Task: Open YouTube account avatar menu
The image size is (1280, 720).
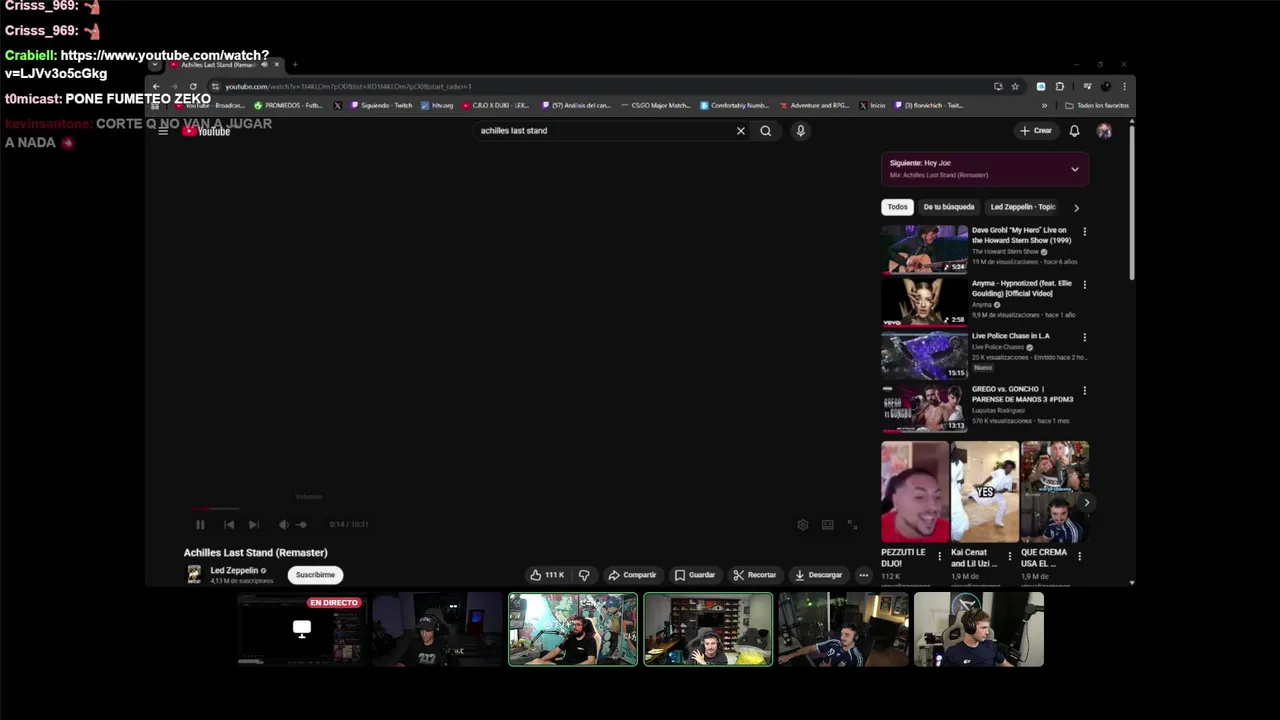Action: 1104,131
